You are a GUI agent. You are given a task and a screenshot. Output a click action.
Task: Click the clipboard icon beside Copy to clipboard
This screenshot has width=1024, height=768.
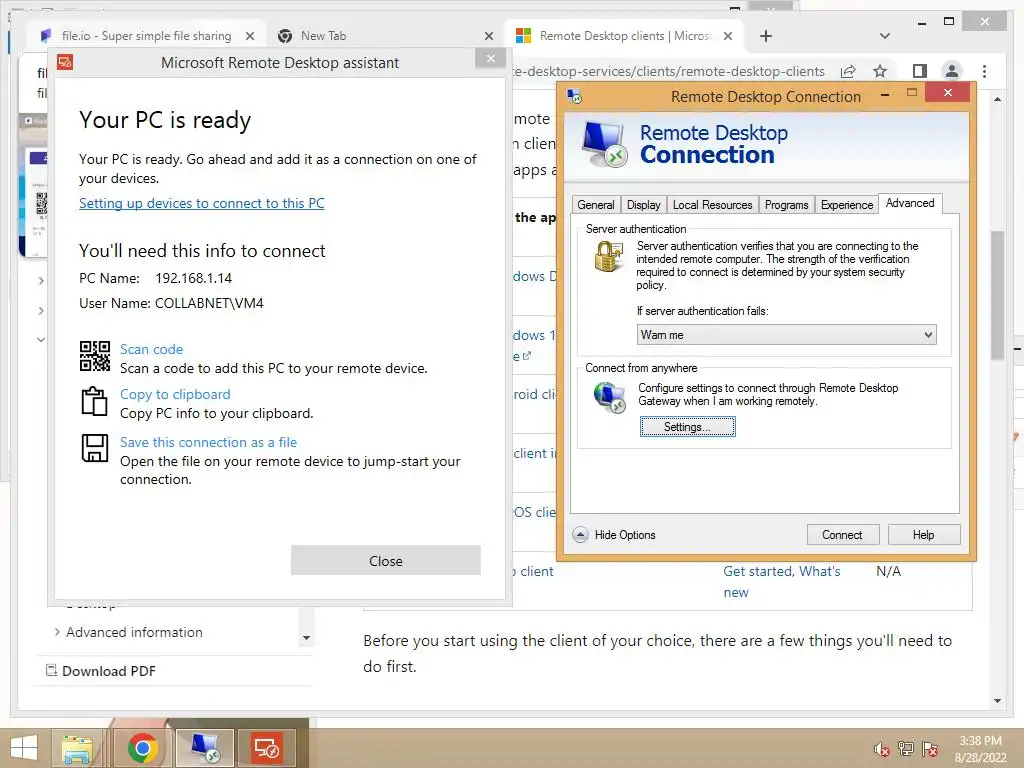94,401
